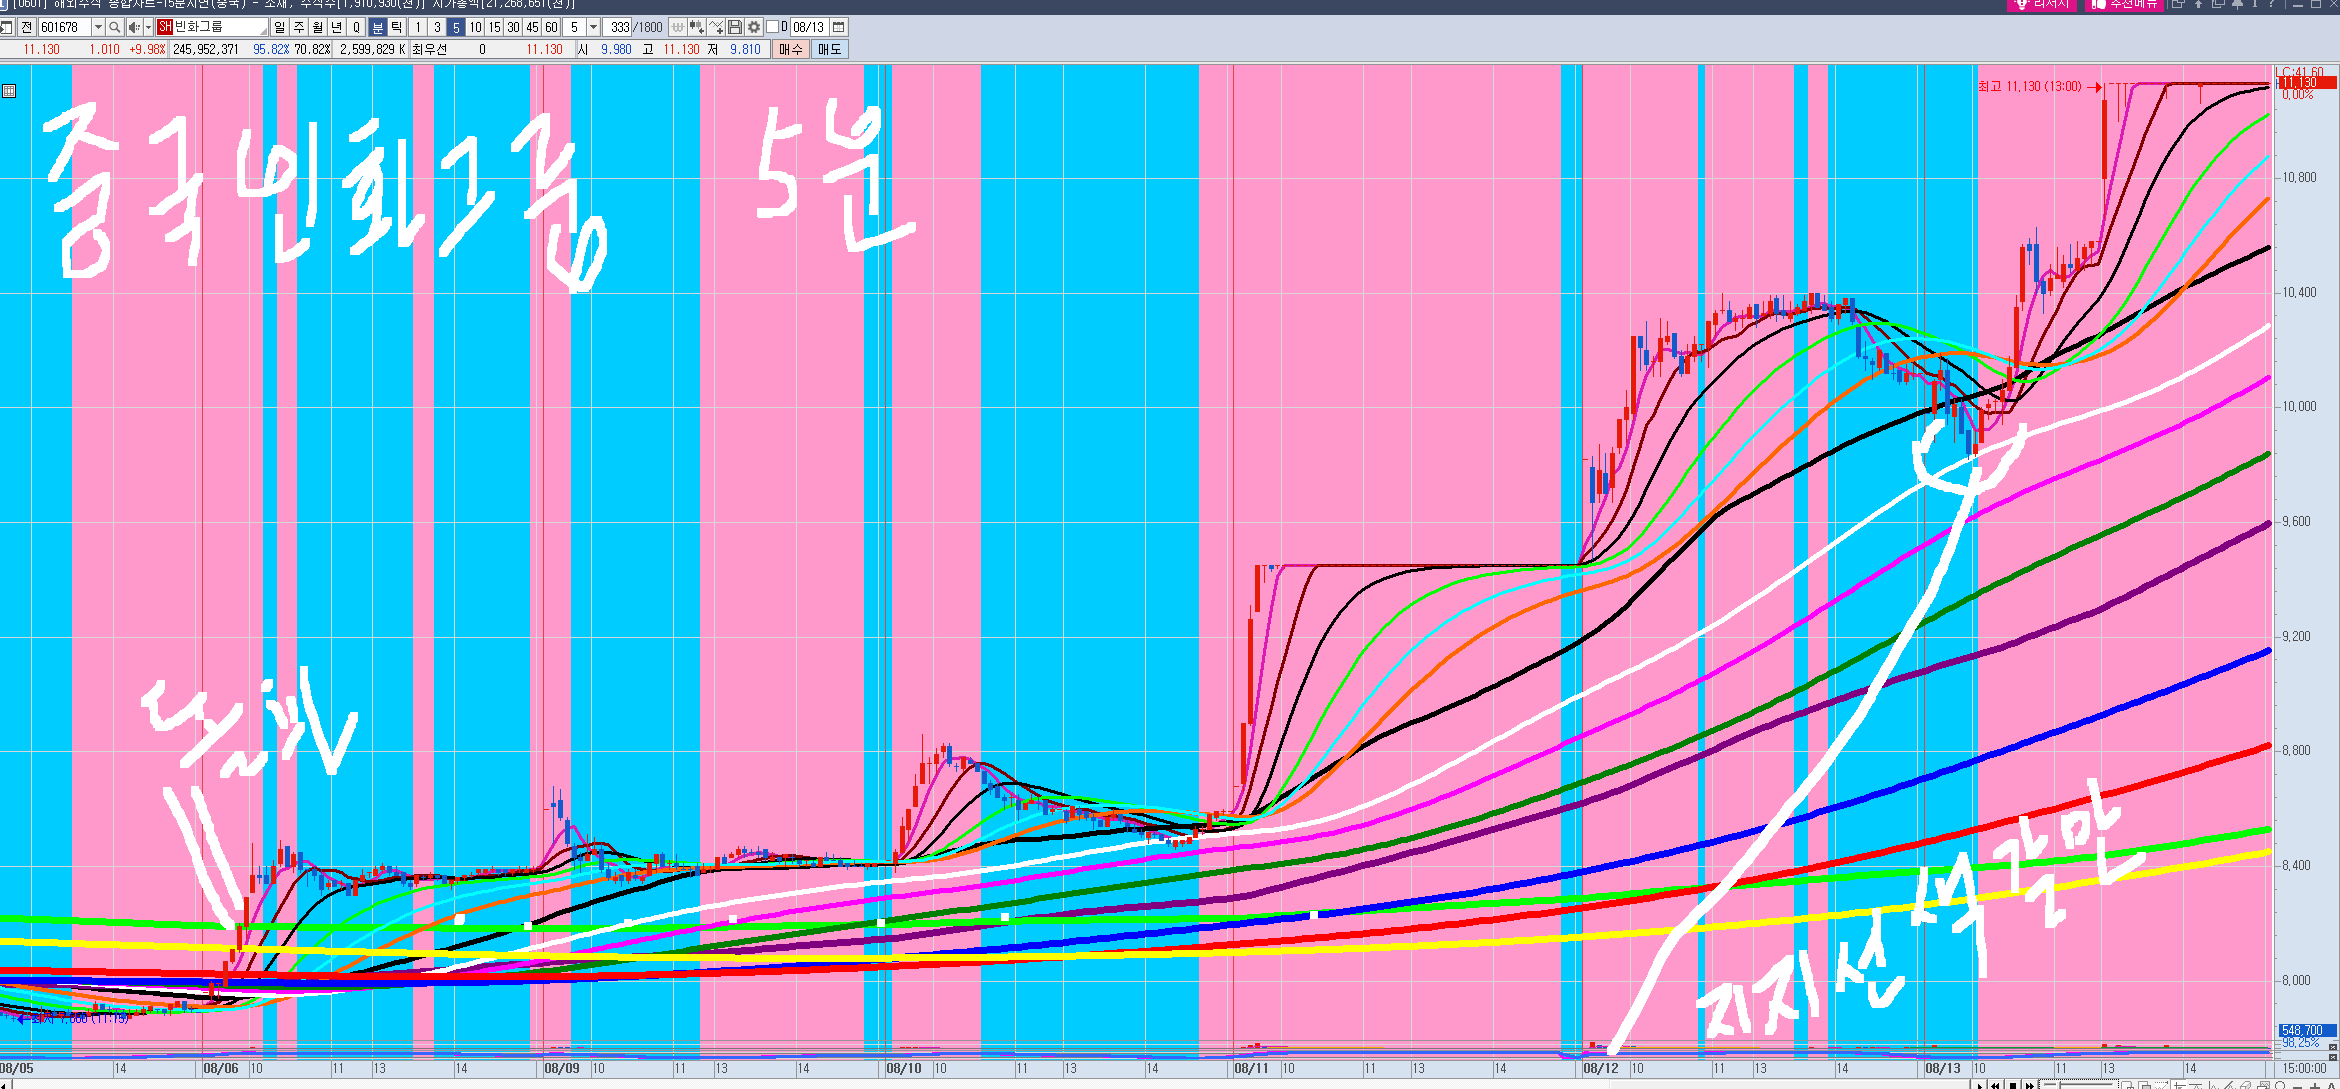Set the interval to 15 minutes
This screenshot has height=1089, width=2340.
click(494, 27)
